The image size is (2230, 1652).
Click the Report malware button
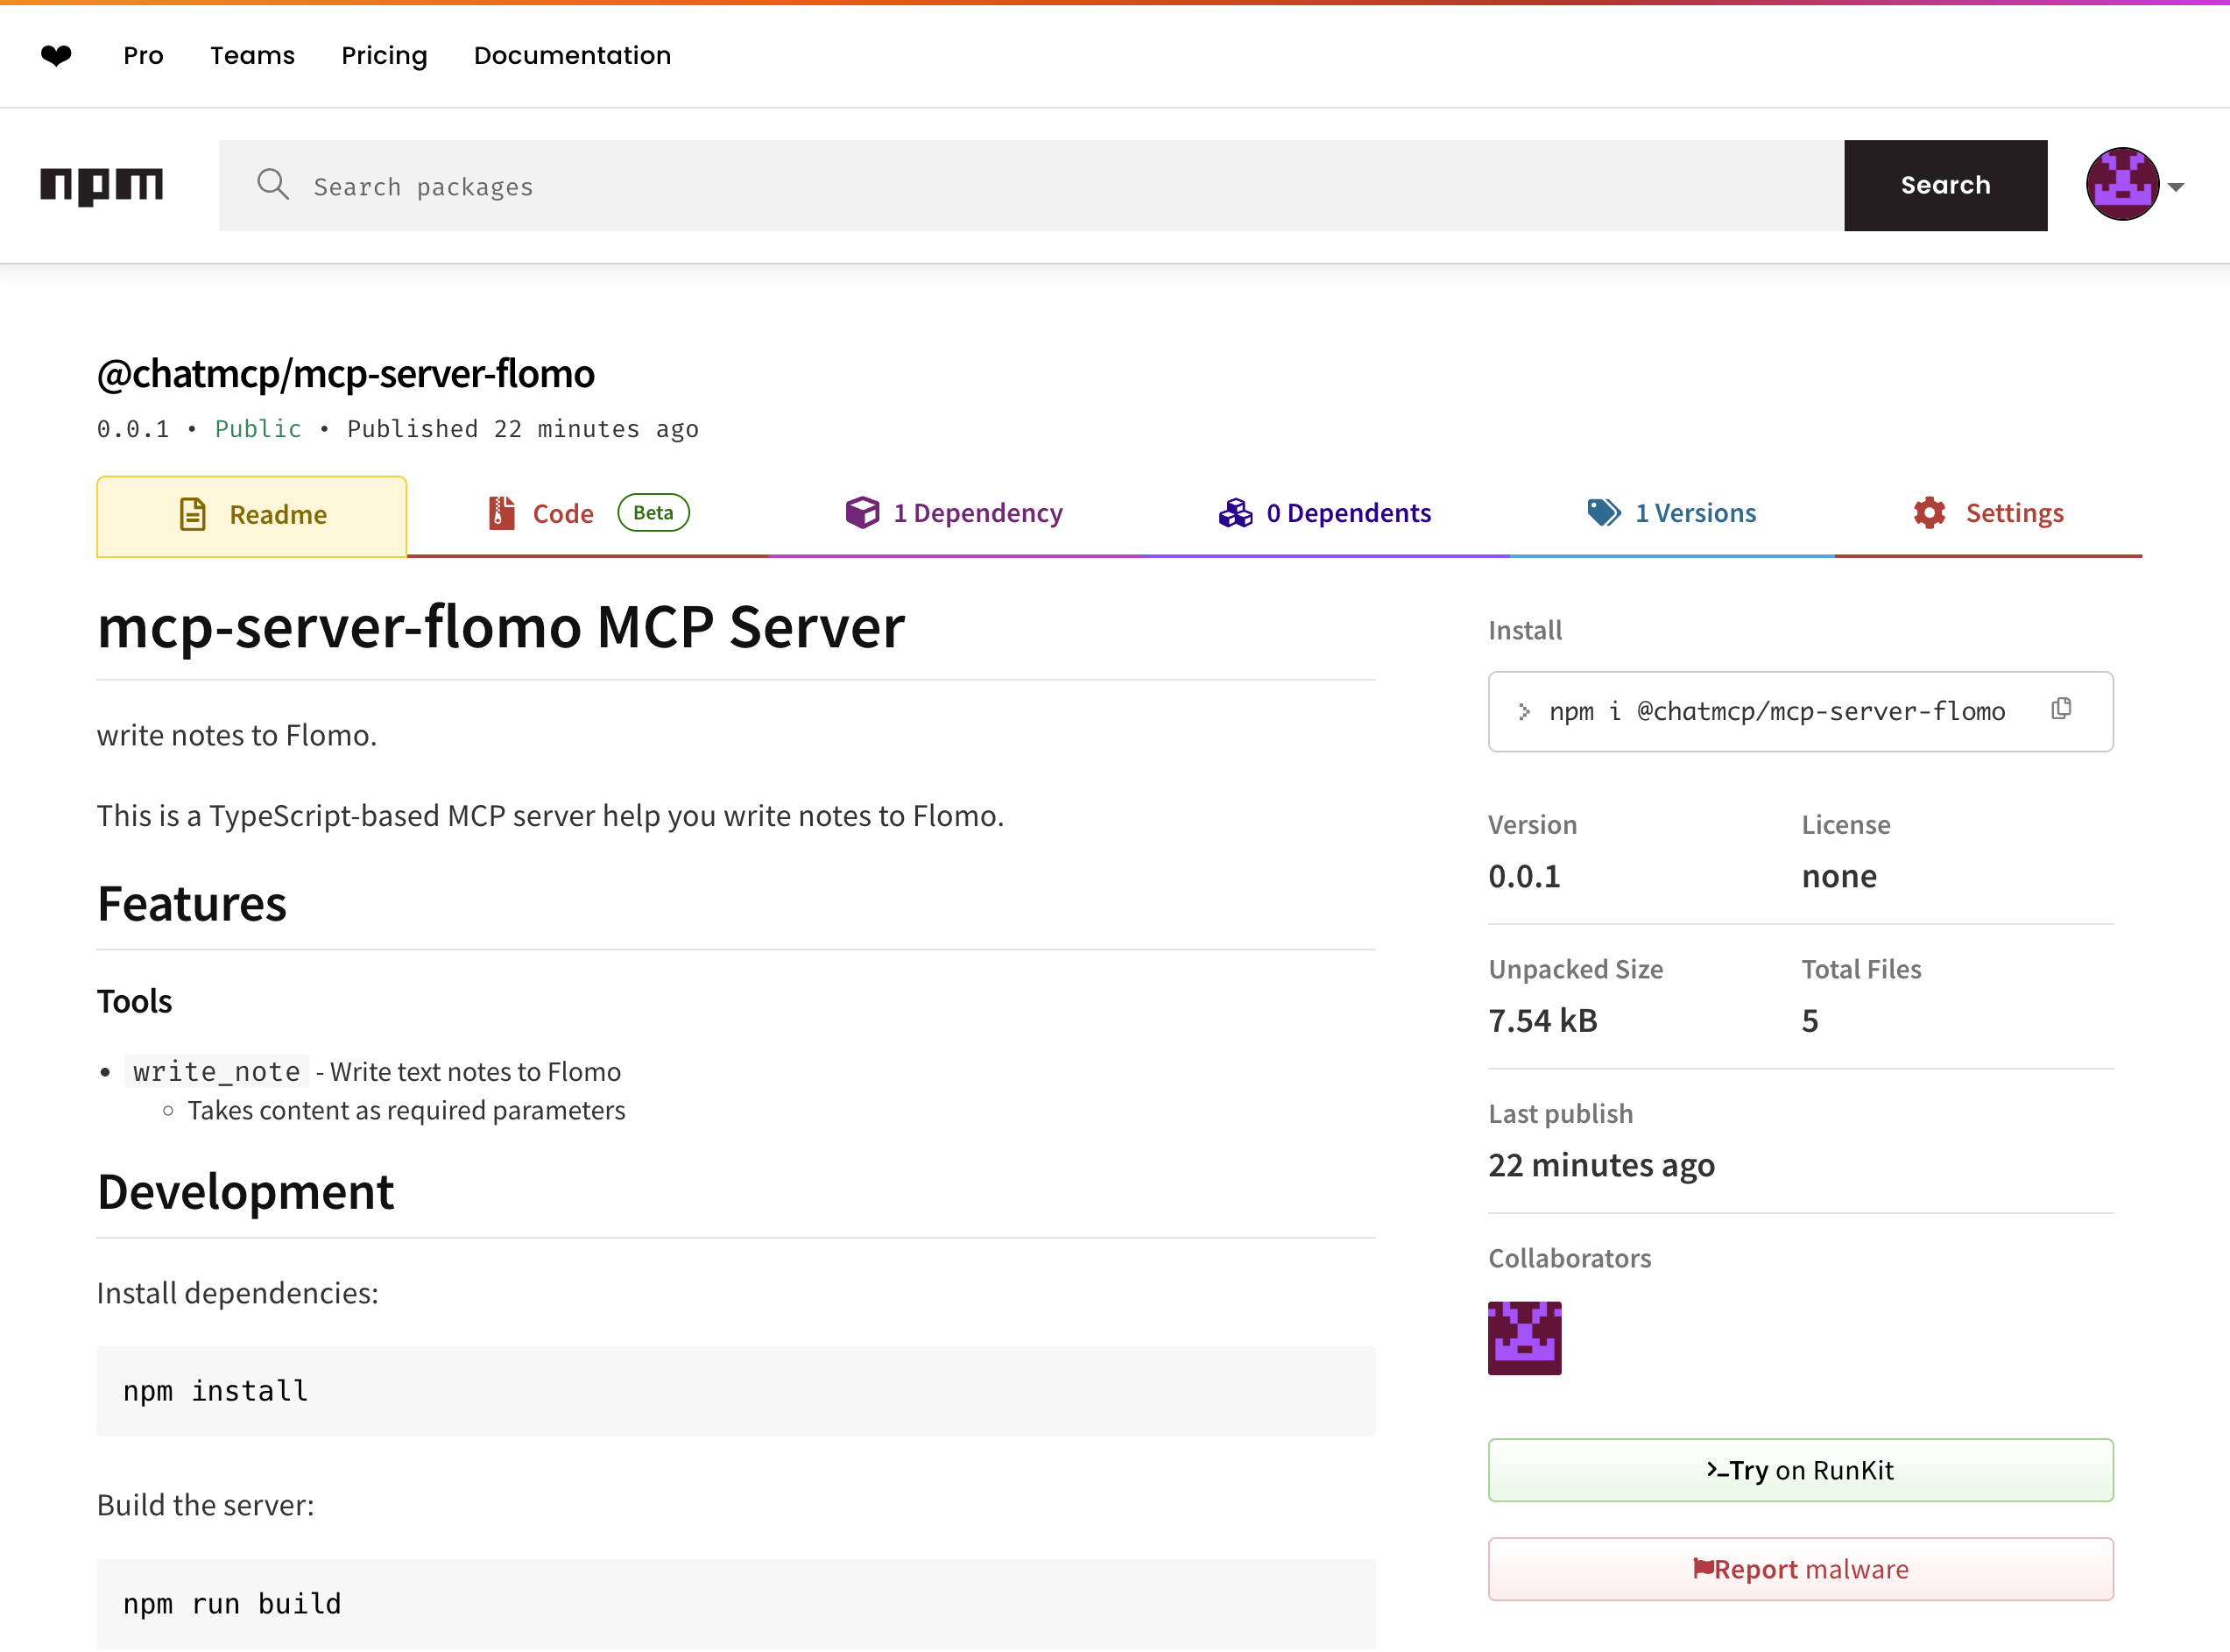[x=1800, y=1569]
